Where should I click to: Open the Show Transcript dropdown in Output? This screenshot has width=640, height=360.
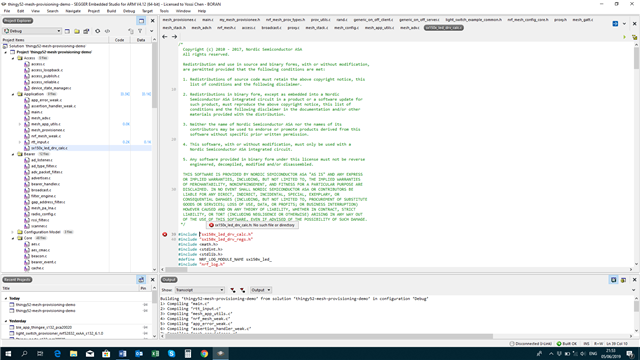coord(200,290)
